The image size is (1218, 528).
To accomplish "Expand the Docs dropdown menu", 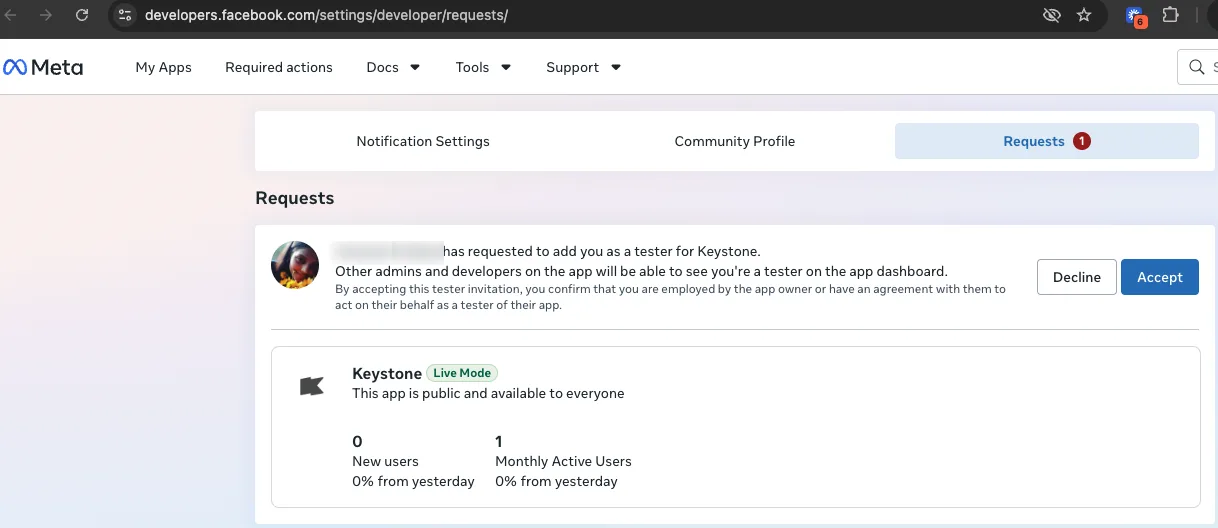I will (x=393, y=67).
